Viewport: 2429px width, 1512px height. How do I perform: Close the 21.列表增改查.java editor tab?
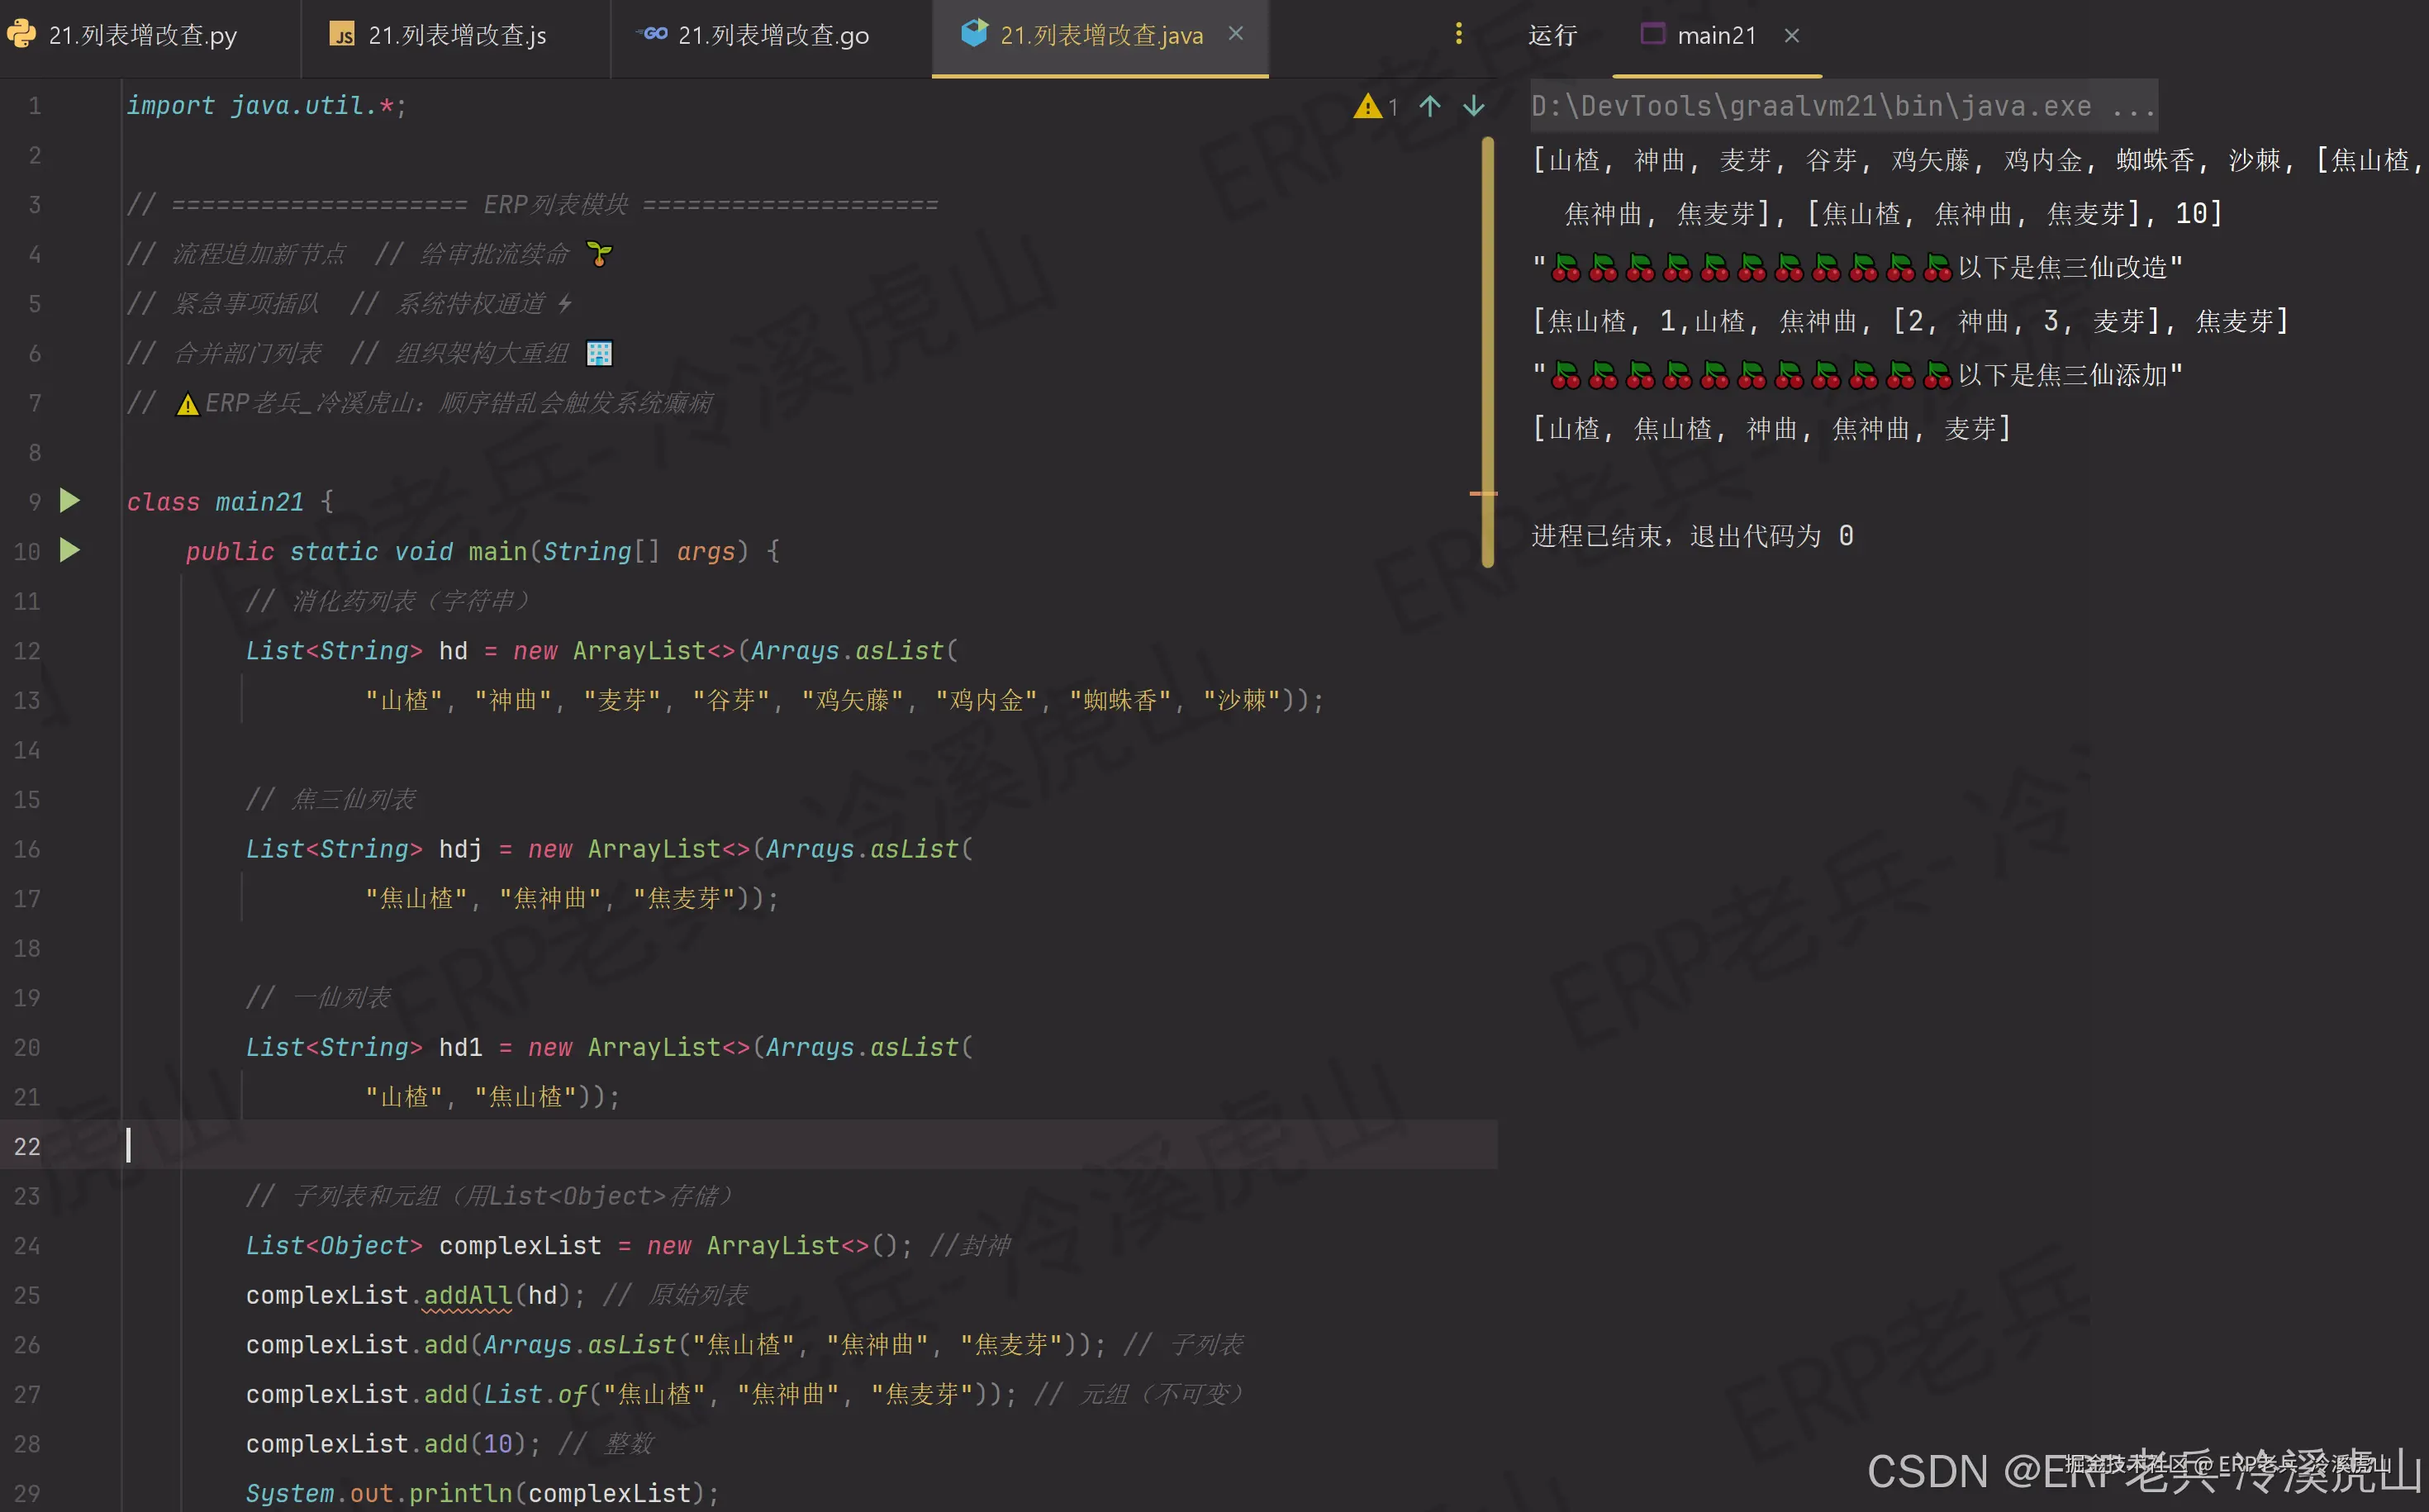click(x=1236, y=34)
